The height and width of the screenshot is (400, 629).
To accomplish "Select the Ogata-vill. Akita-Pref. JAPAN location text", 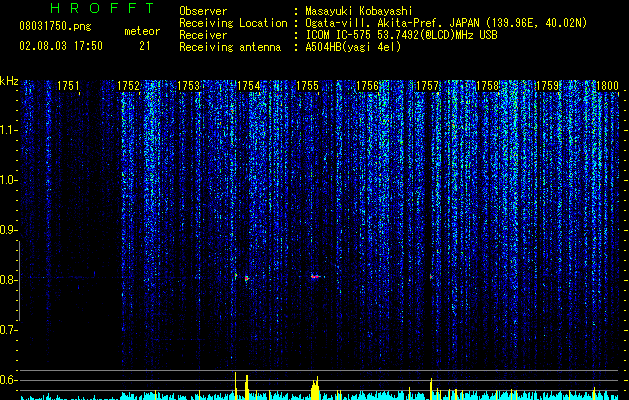I will point(446,23).
